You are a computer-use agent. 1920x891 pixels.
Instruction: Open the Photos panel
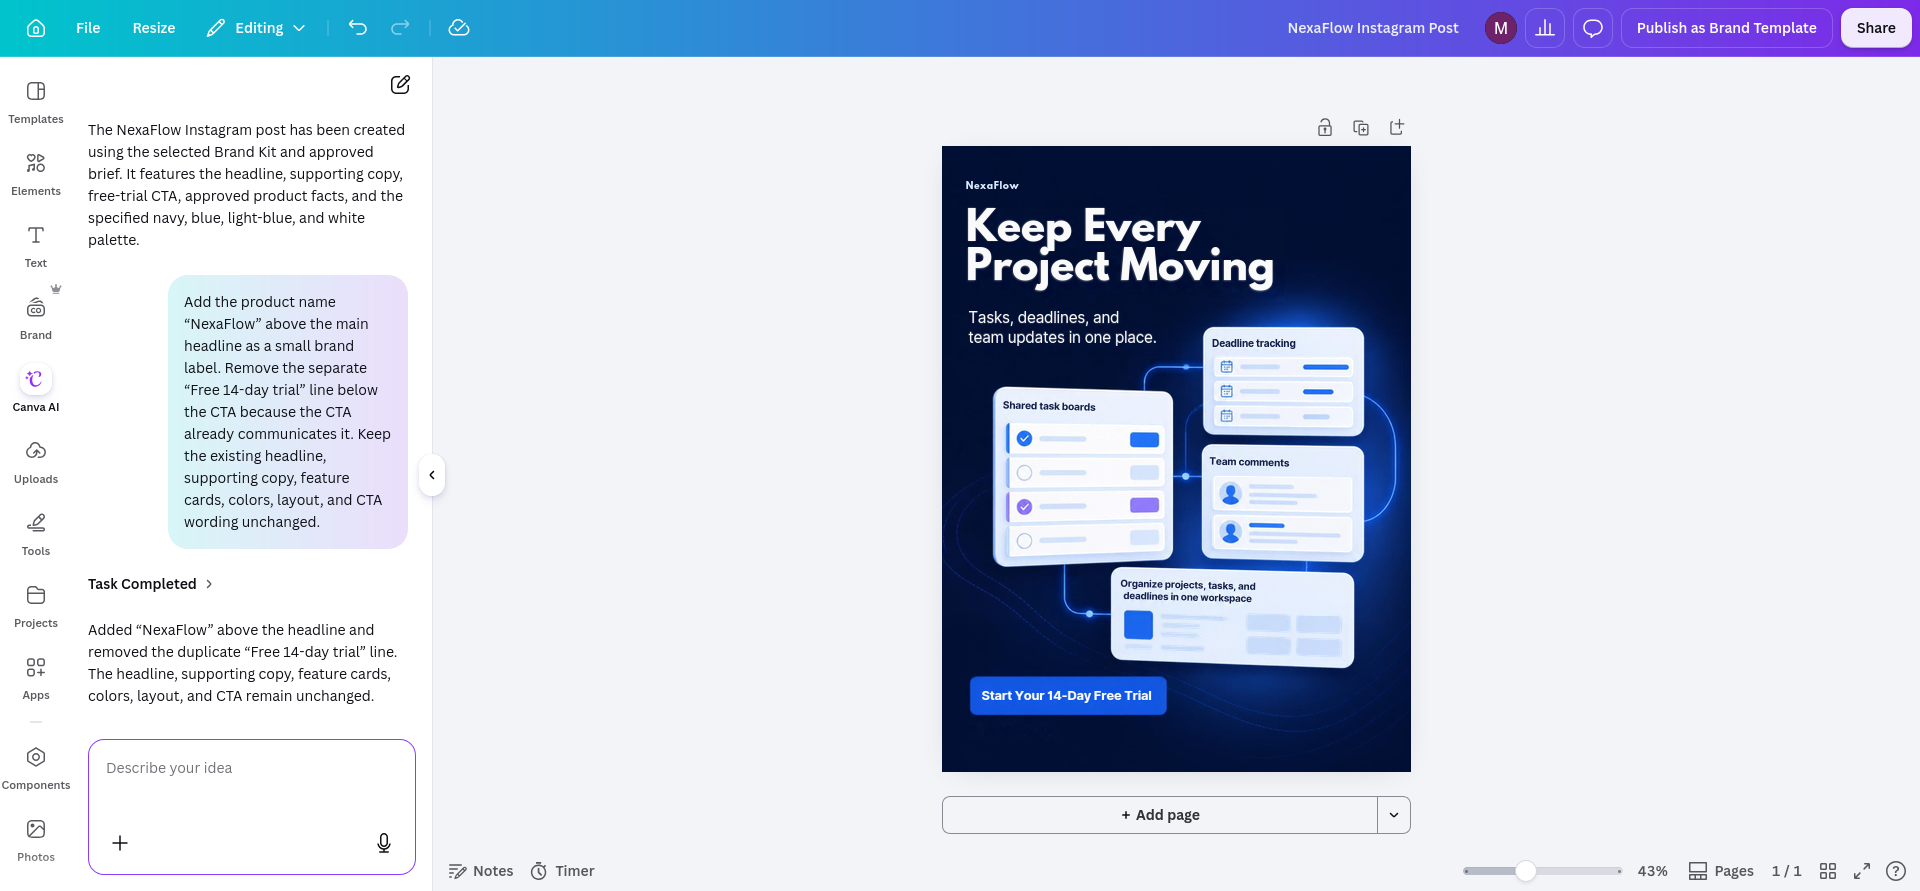36,840
